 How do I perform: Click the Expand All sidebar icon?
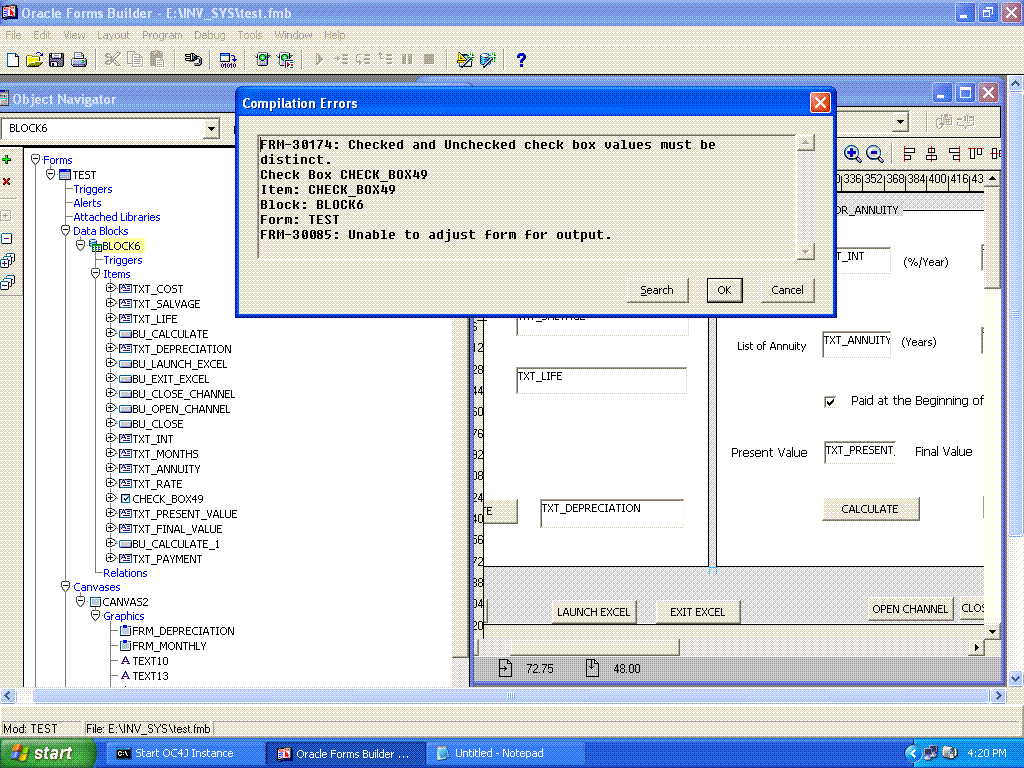point(7,261)
